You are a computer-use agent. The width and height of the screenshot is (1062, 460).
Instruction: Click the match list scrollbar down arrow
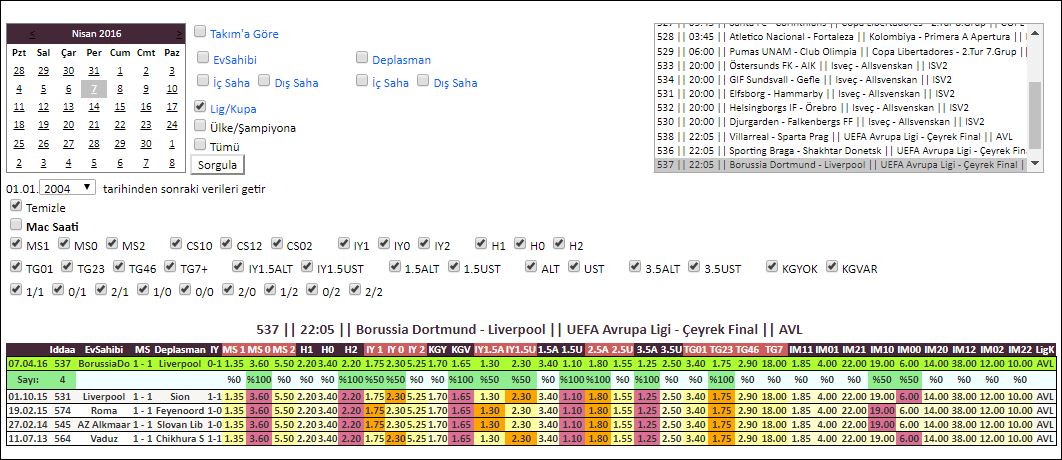click(1035, 163)
